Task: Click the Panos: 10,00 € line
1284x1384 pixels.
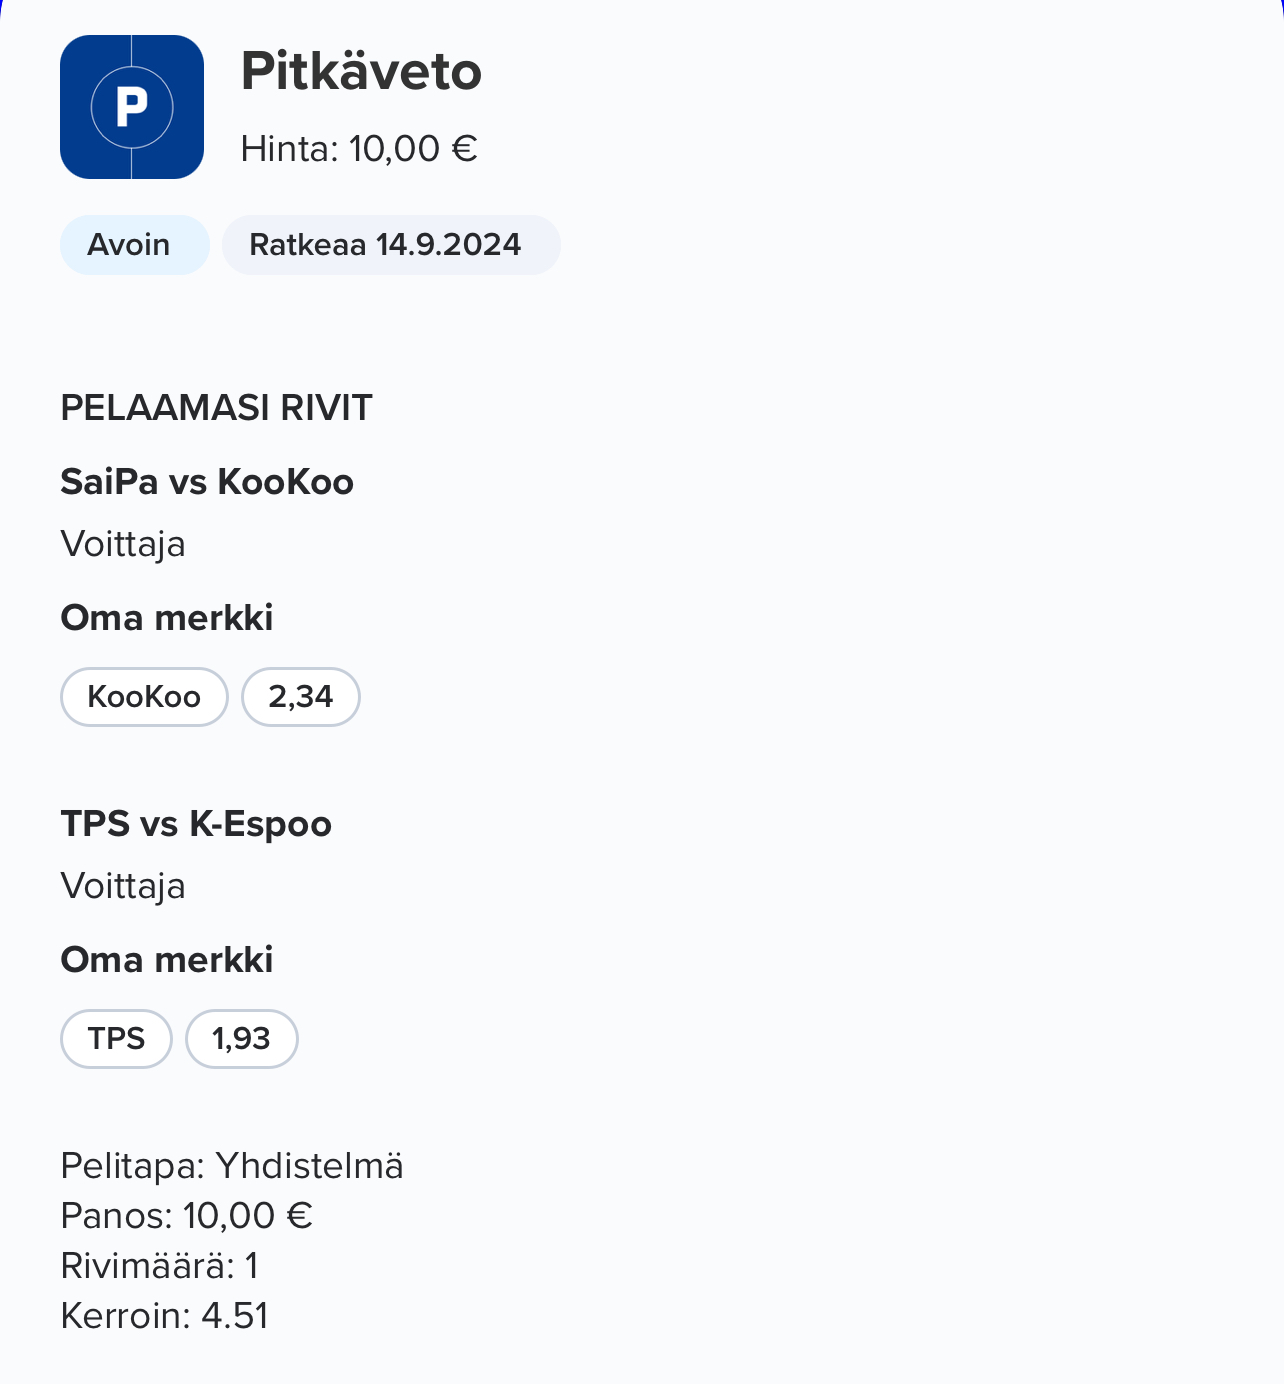Action: (187, 1216)
